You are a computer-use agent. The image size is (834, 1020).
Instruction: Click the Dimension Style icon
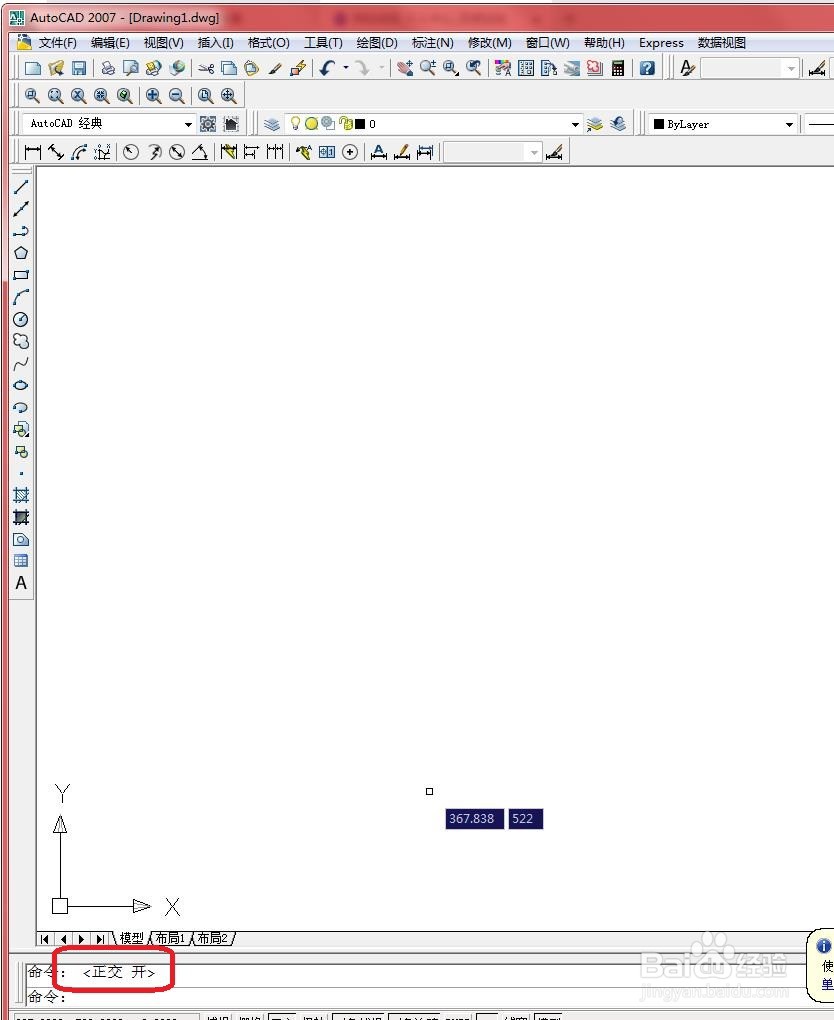click(554, 152)
